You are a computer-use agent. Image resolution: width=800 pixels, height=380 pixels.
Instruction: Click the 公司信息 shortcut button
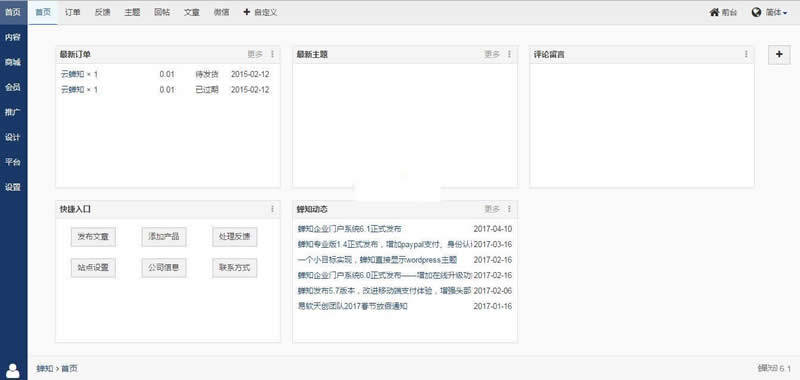pyautogui.click(x=164, y=268)
